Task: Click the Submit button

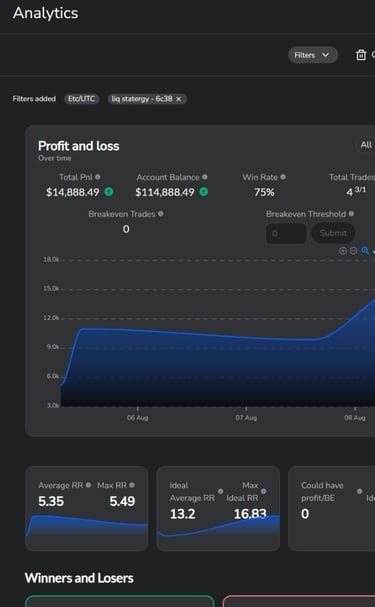Action: tap(333, 233)
